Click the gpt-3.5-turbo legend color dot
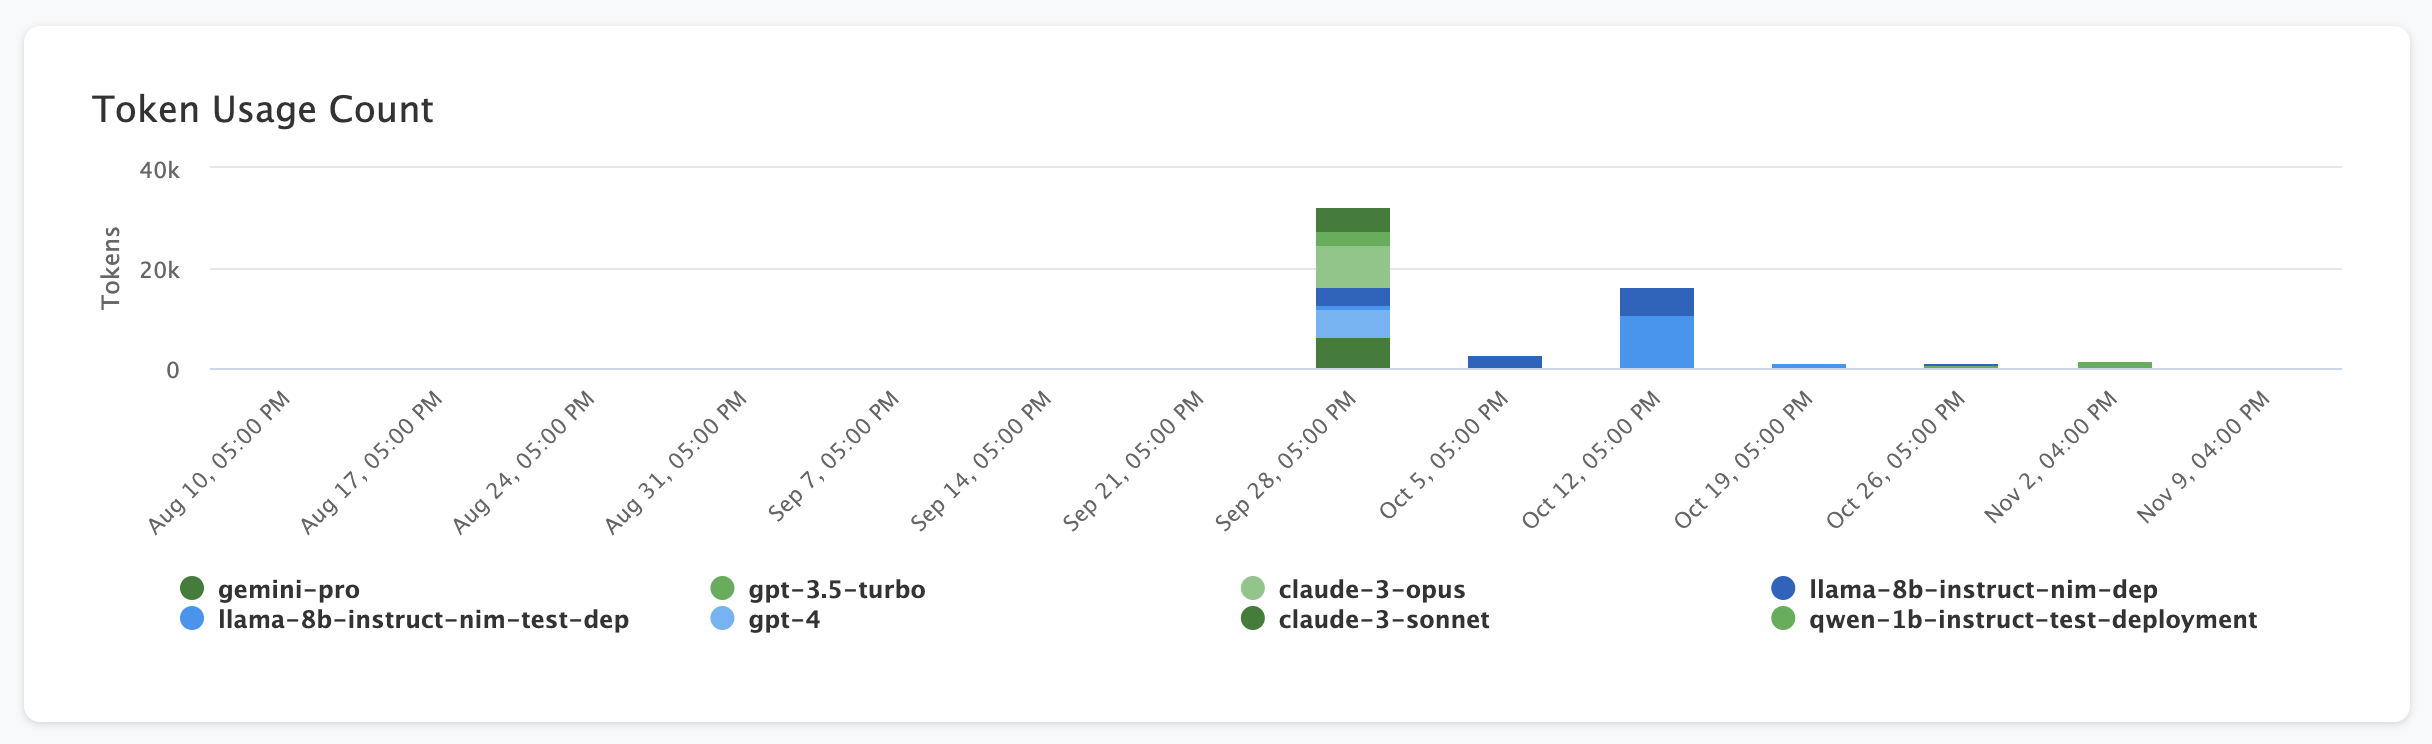This screenshot has height=744, width=2432. tap(722, 589)
